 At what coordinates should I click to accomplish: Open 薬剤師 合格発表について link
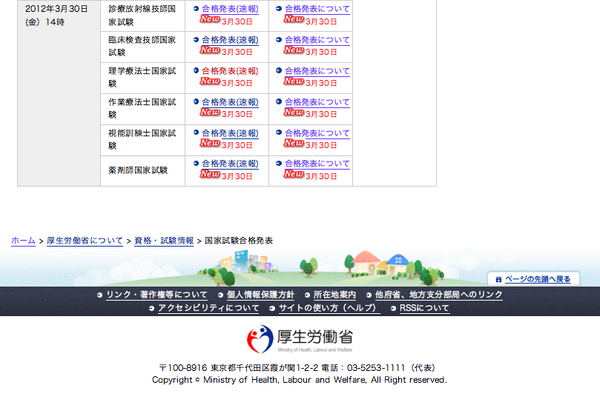point(317,164)
